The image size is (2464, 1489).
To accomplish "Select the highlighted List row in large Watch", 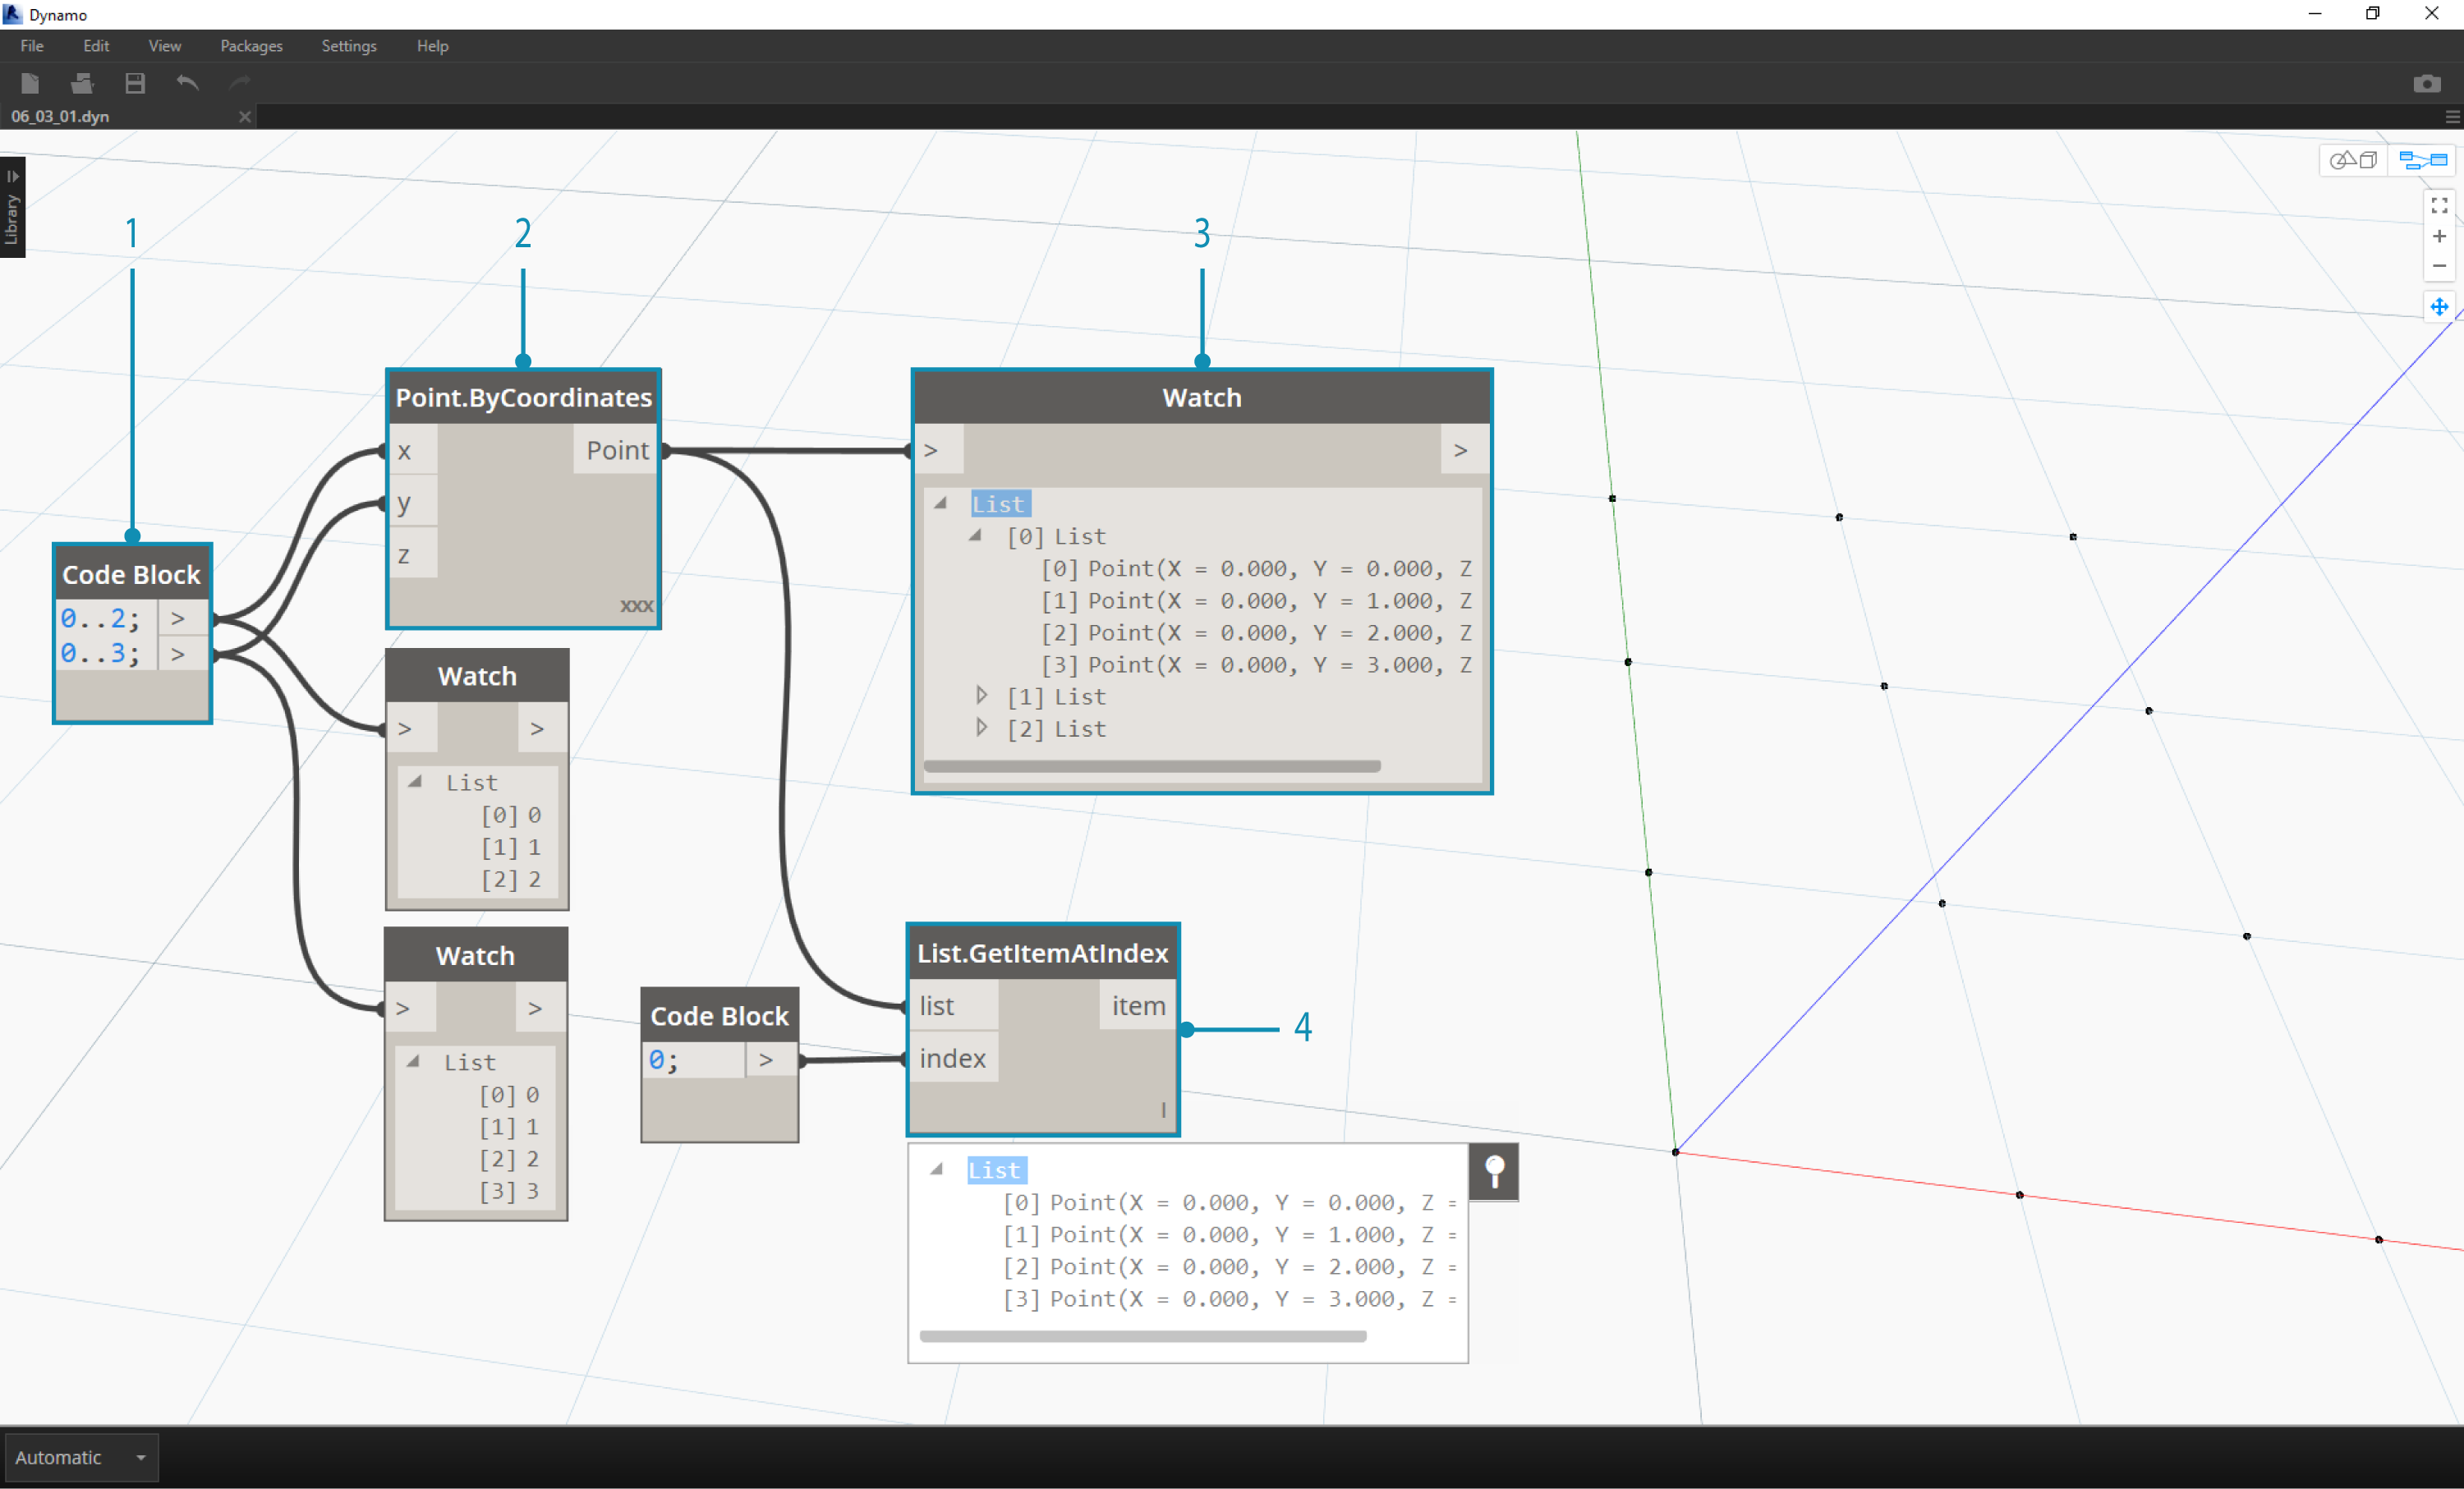I will (x=999, y=504).
